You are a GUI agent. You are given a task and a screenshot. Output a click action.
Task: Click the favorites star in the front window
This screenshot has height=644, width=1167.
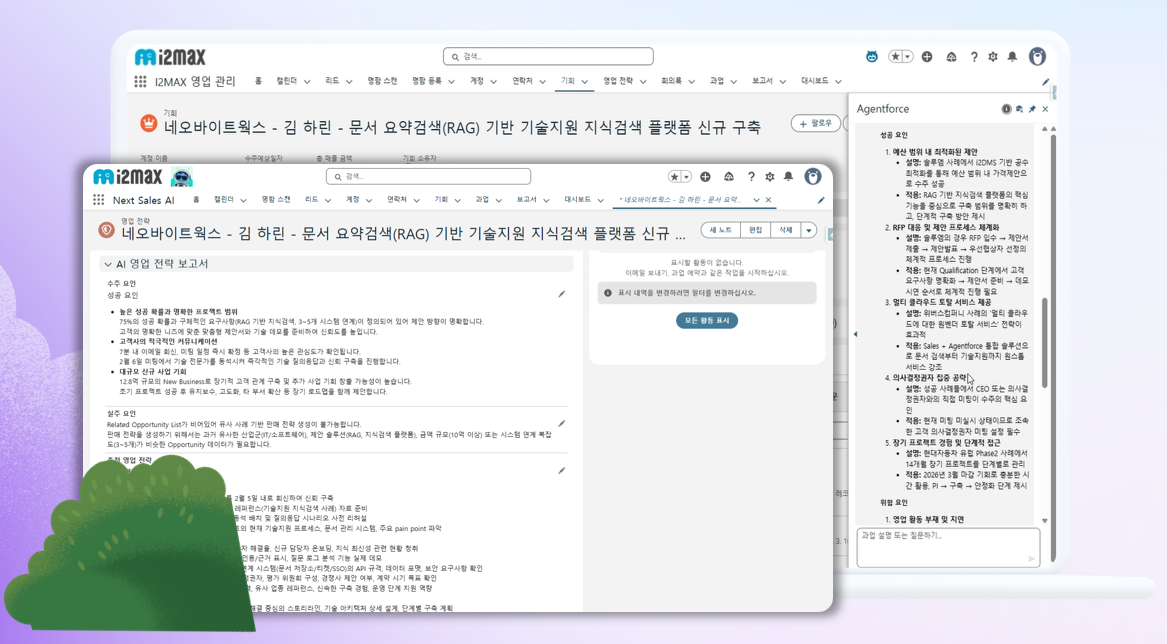(x=674, y=176)
